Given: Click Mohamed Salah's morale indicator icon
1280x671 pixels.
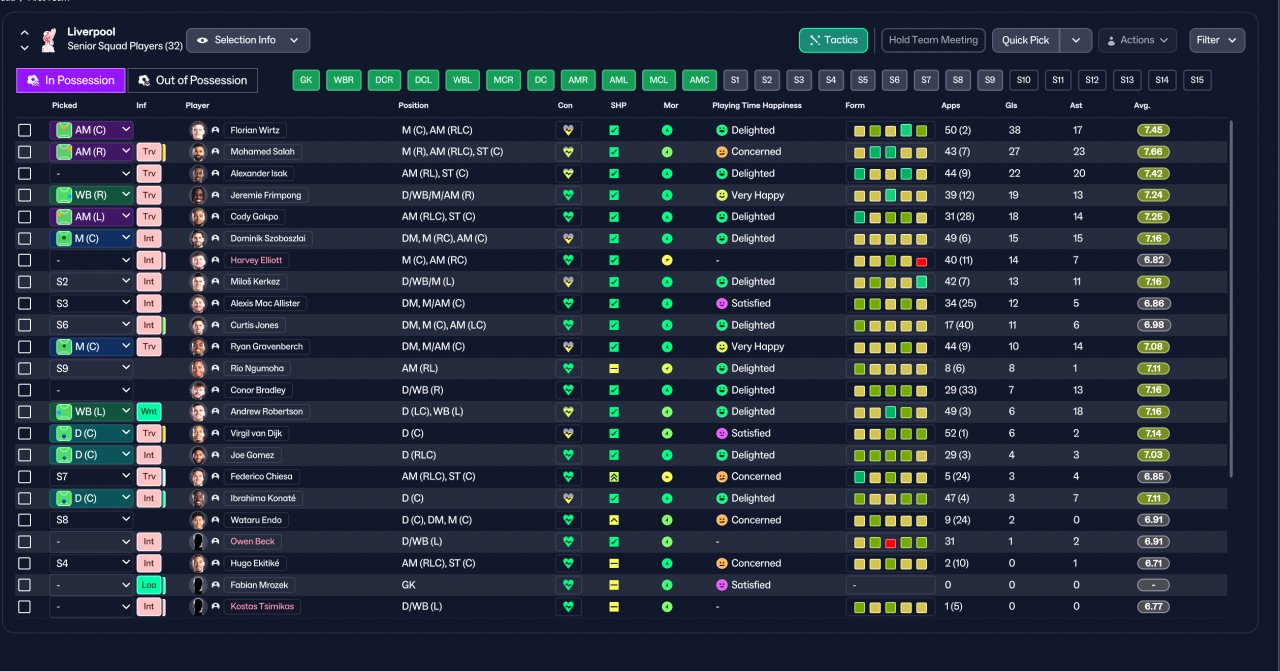Looking at the screenshot, I should pos(667,152).
